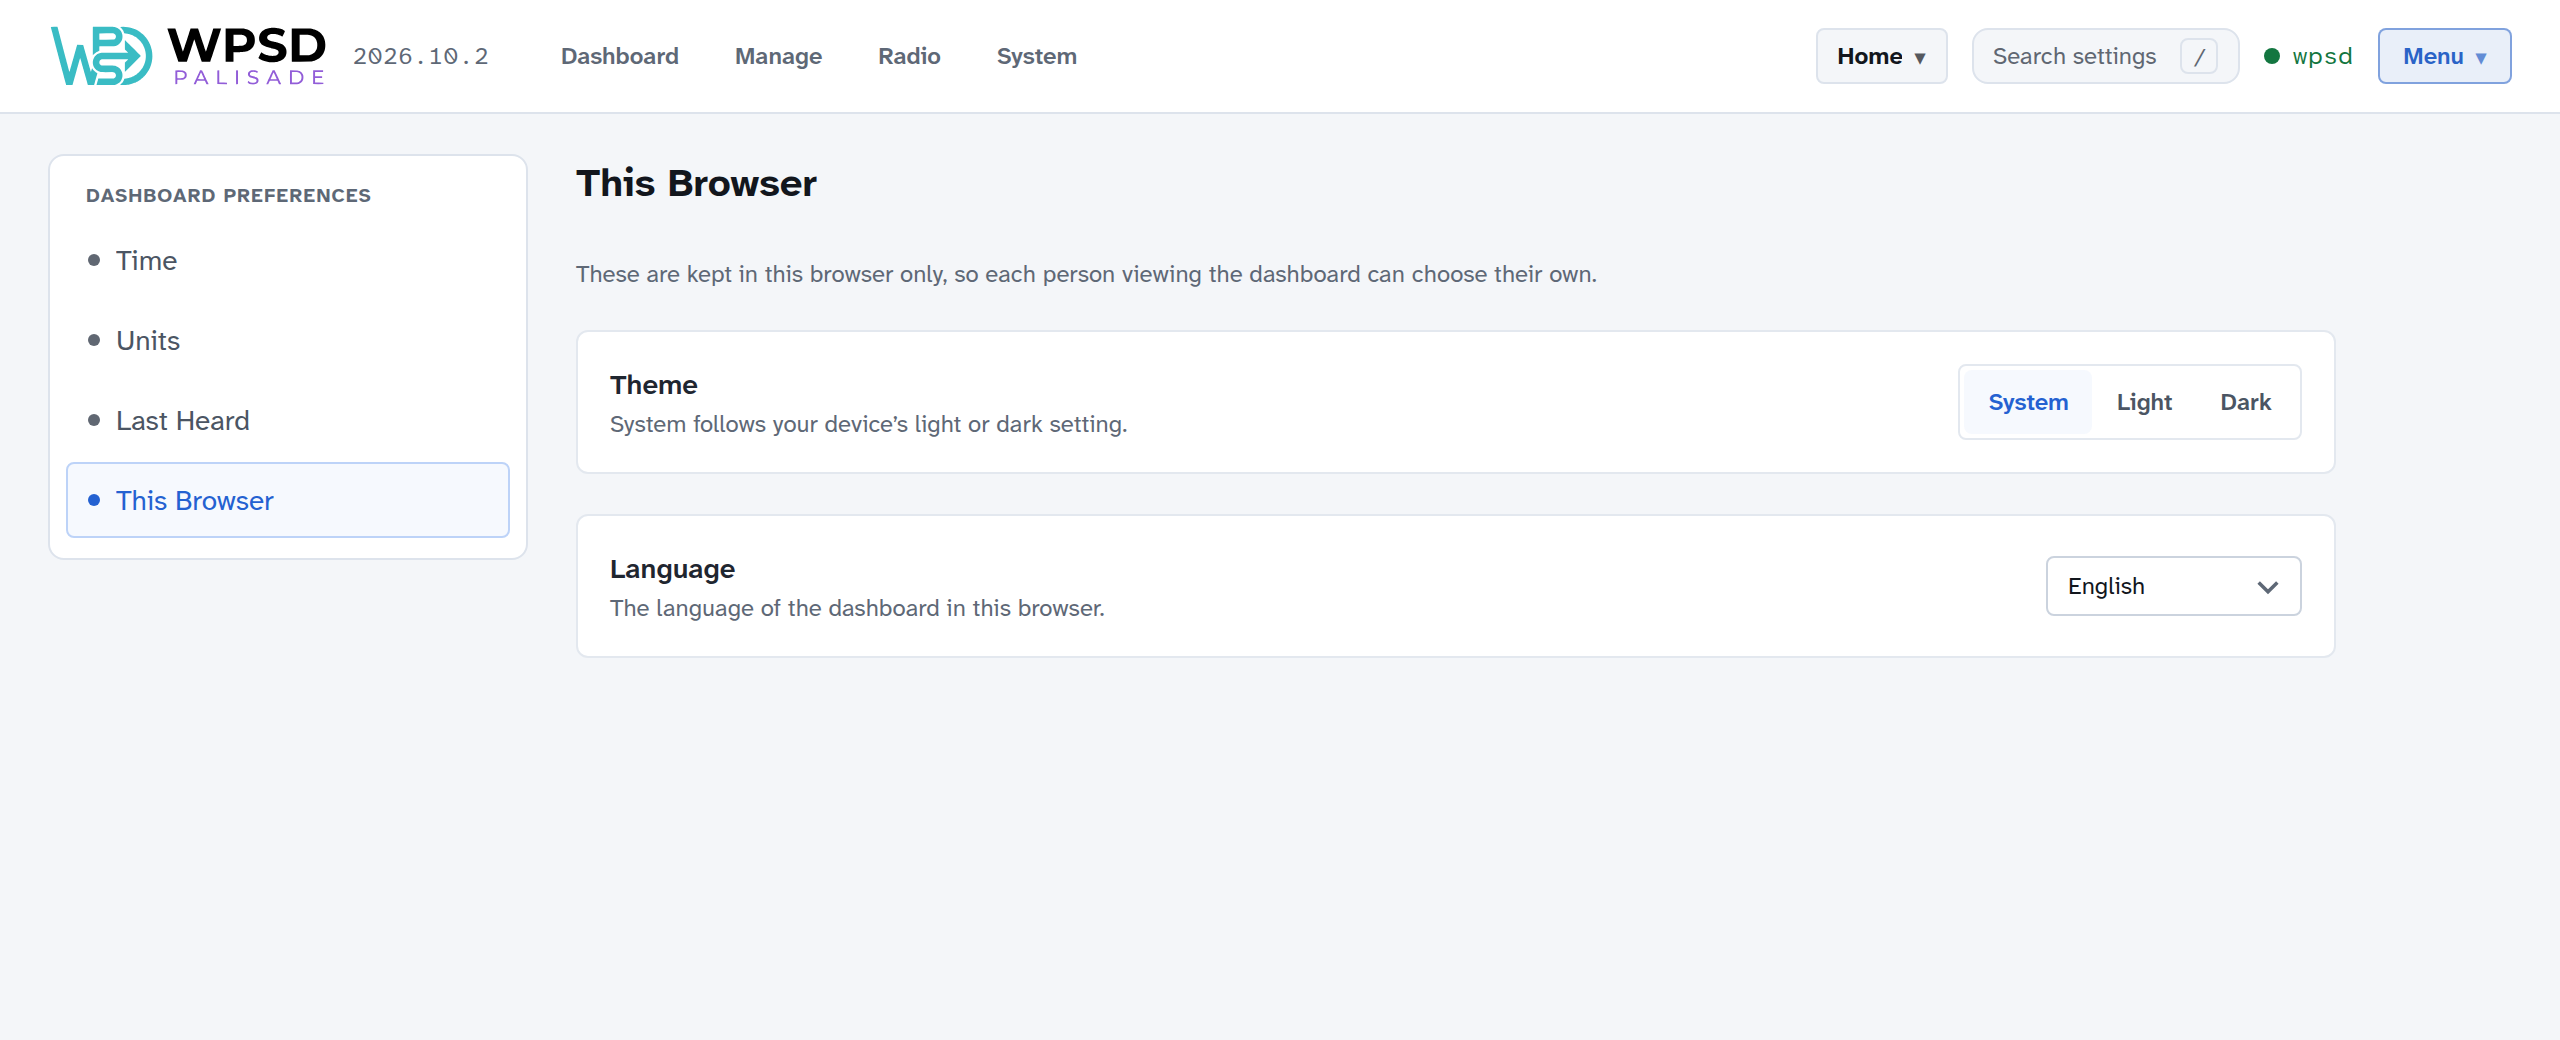This screenshot has height=1040, width=2560.
Task: Click the slash shortcut key badge
Action: [2199, 56]
